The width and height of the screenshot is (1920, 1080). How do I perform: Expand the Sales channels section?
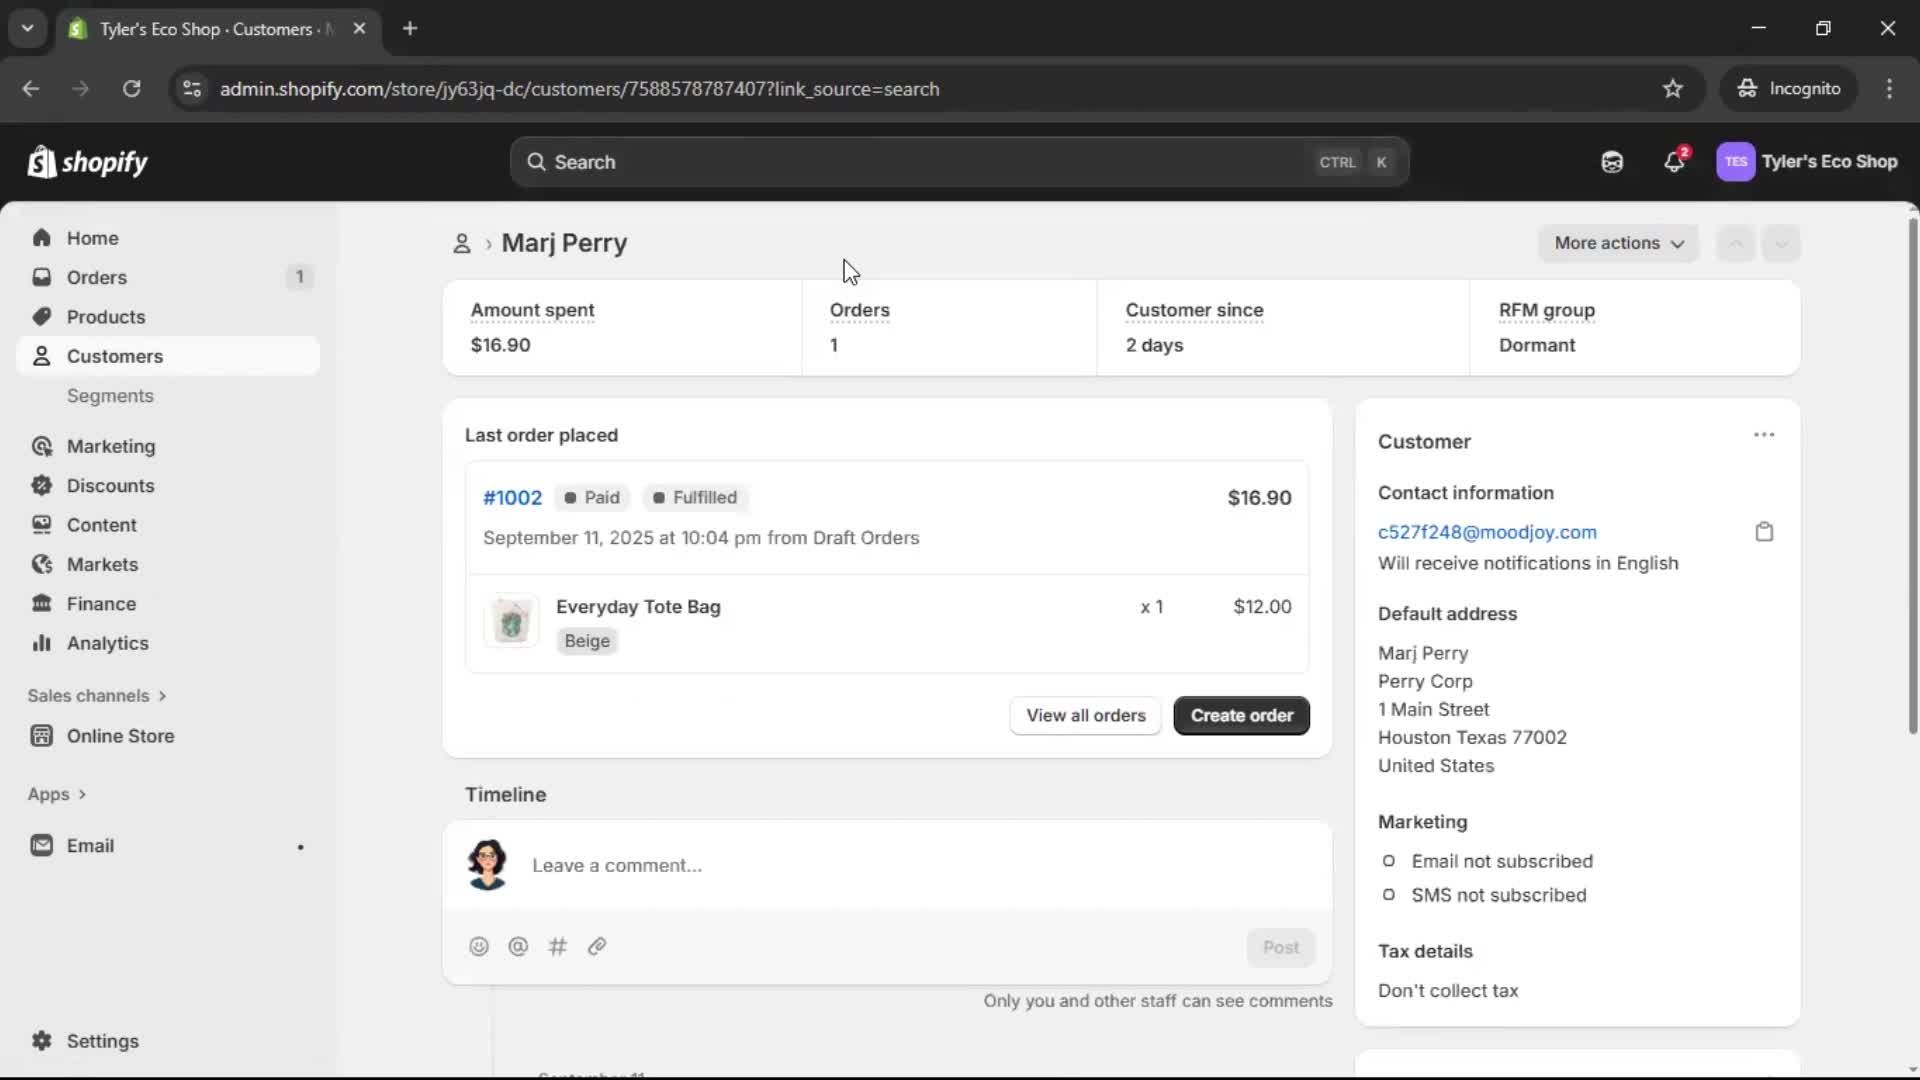pyautogui.click(x=97, y=696)
